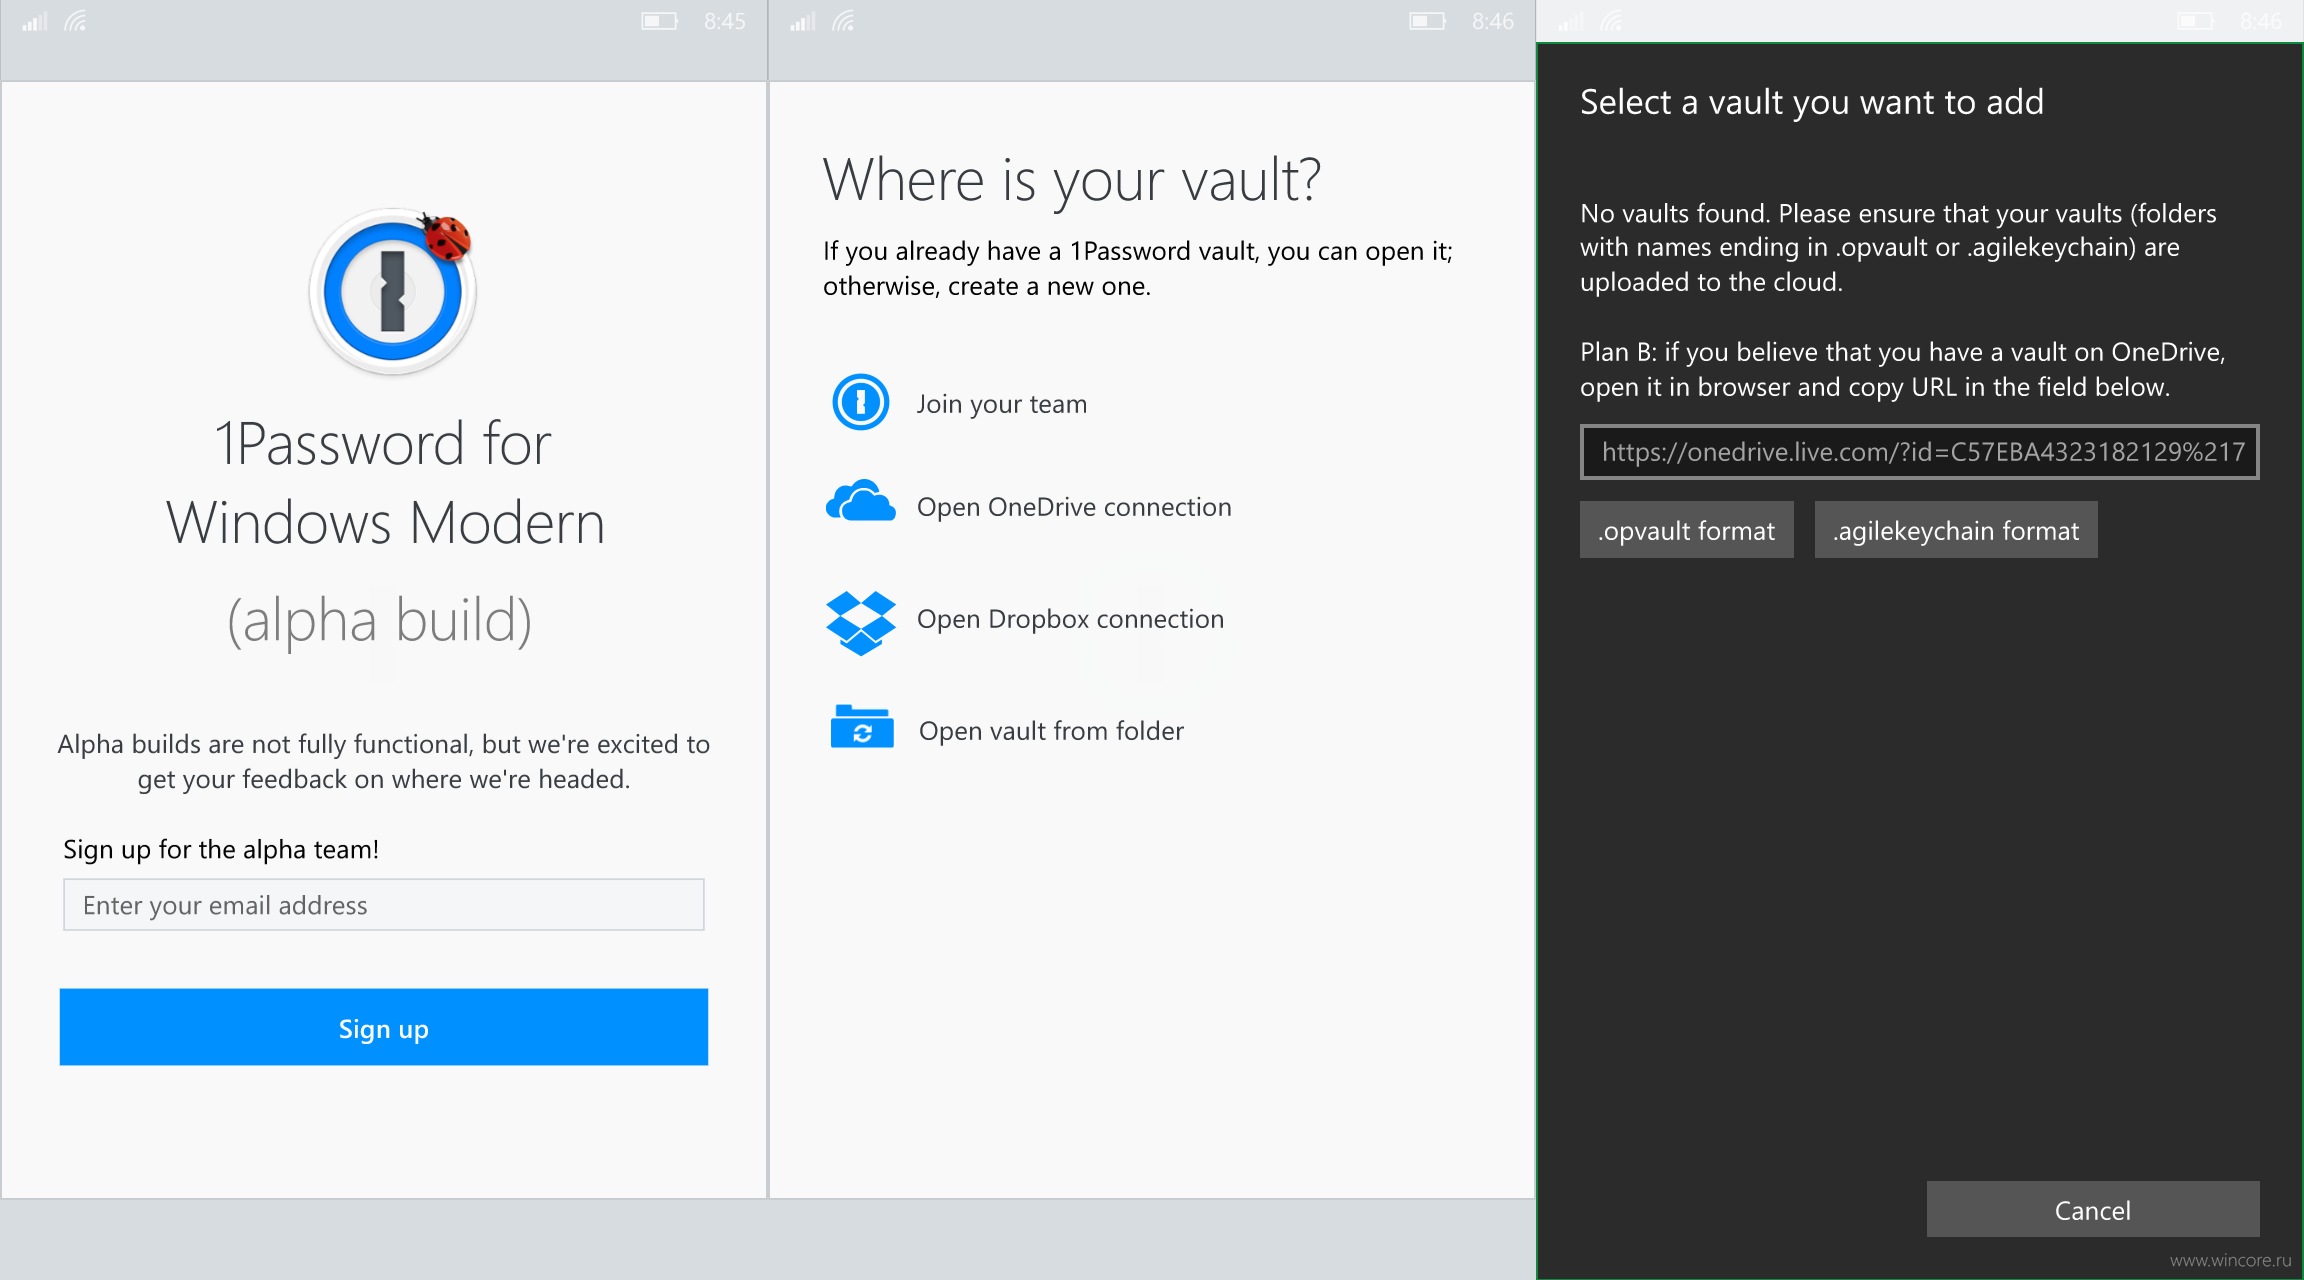
Task: Click Wi-Fi icon in second screen status bar
Action: click(x=844, y=22)
